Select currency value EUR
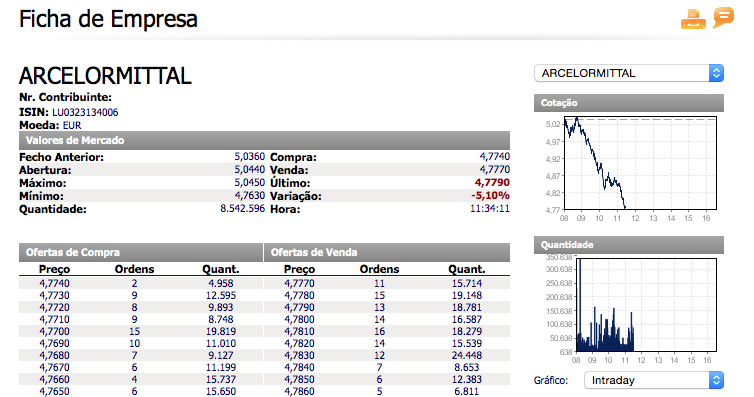Image resolution: width=754 pixels, height=397 pixels. click(72, 125)
